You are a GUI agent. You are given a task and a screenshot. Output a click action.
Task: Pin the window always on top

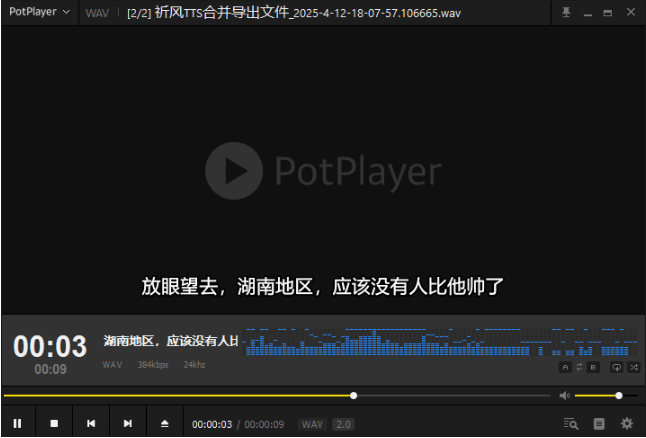pyautogui.click(x=567, y=12)
